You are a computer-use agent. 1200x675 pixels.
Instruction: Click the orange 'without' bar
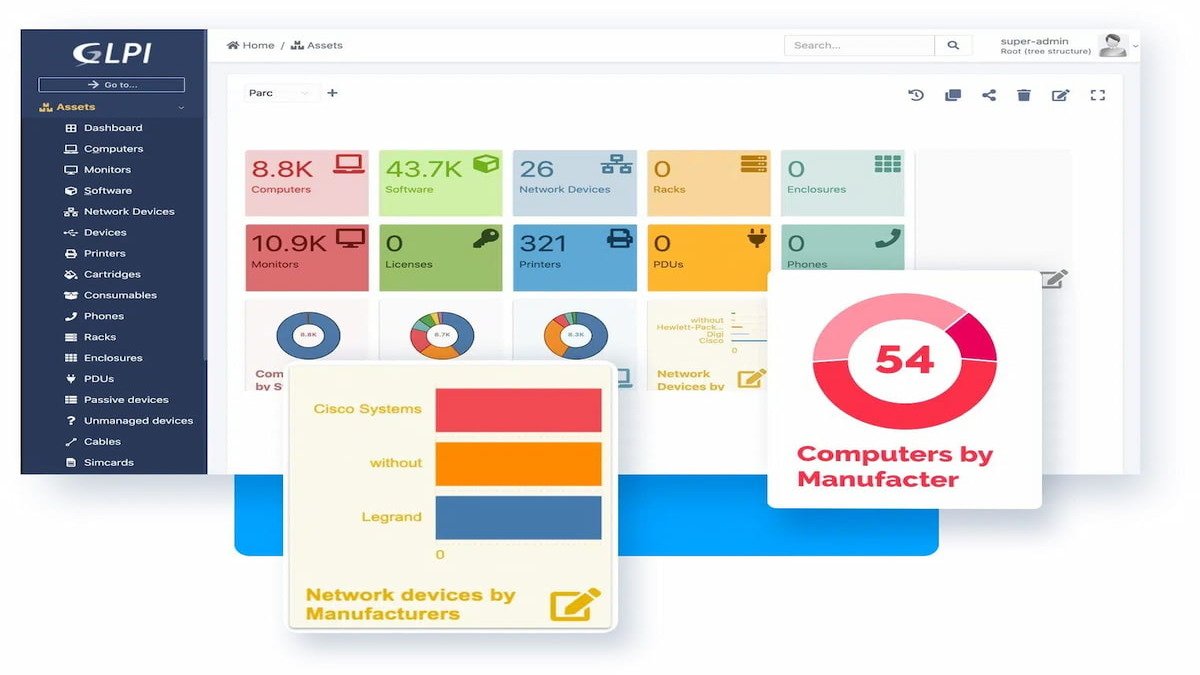point(518,464)
